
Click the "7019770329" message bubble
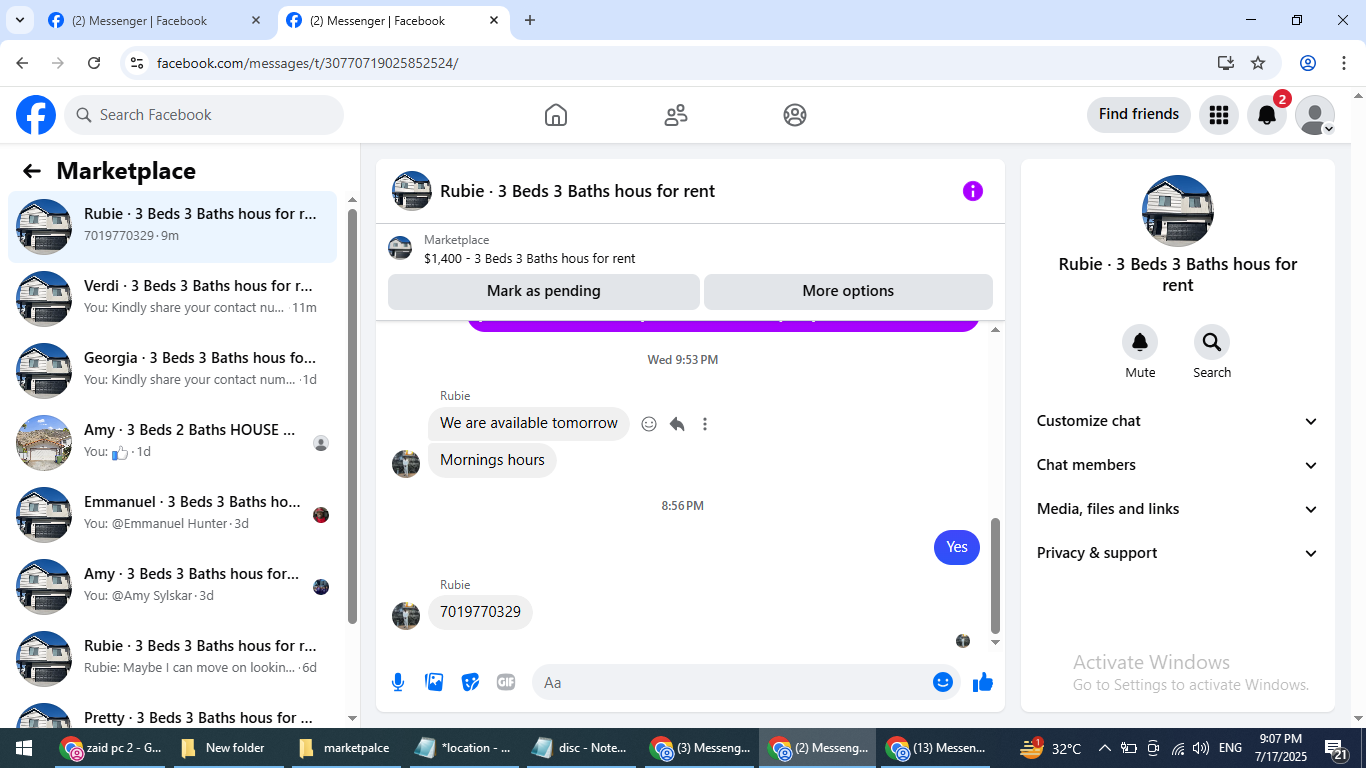coord(480,612)
